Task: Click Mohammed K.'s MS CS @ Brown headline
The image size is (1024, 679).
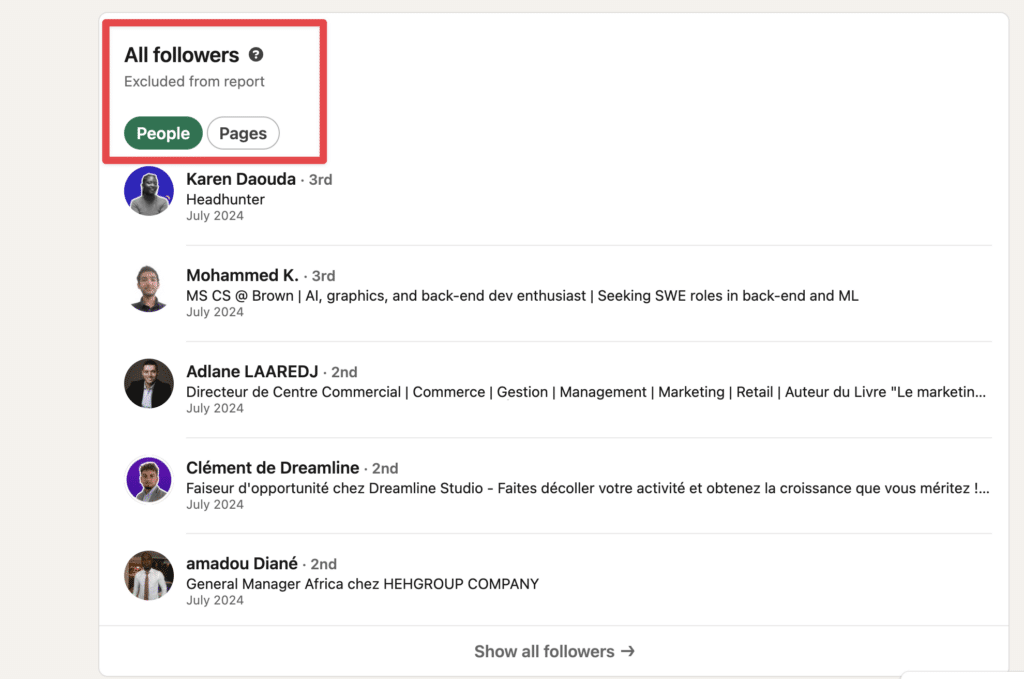Action: tap(522, 296)
